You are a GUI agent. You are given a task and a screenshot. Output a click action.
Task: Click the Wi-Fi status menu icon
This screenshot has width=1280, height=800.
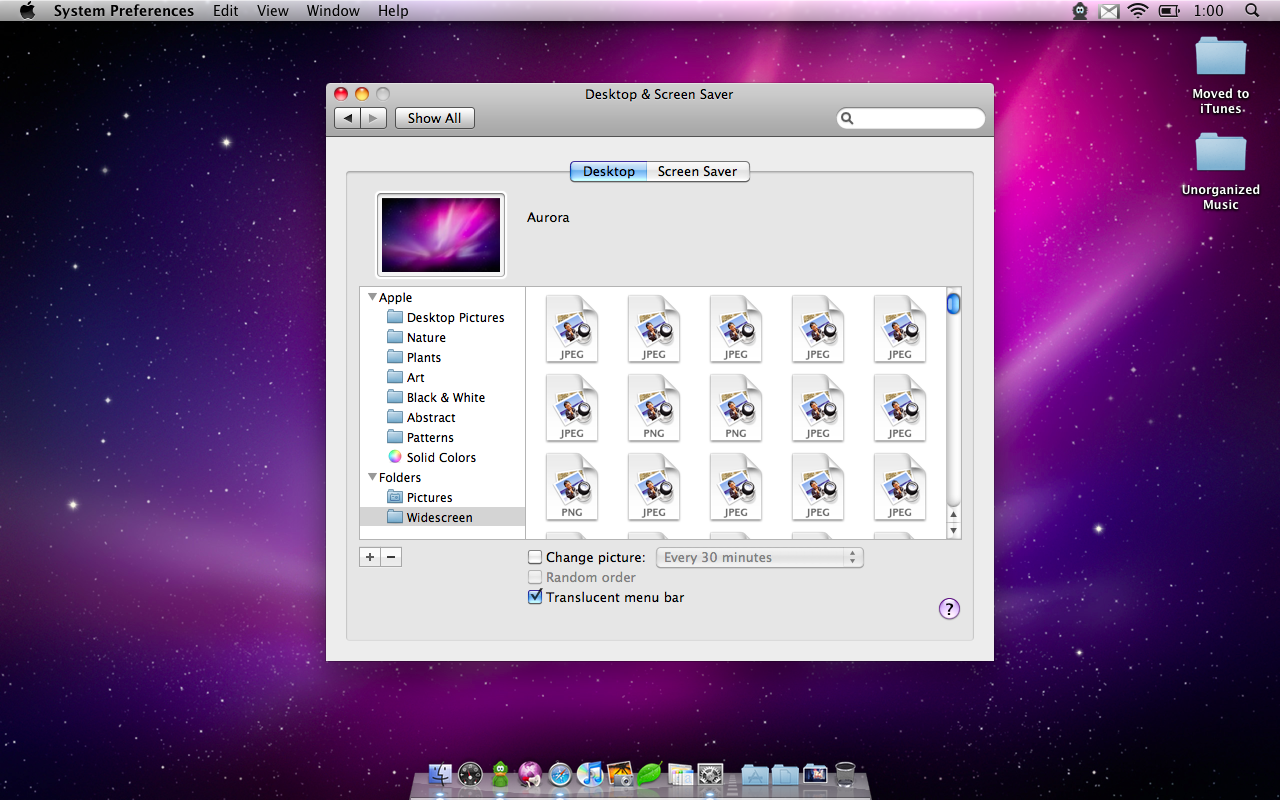[x=1137, y=11]
